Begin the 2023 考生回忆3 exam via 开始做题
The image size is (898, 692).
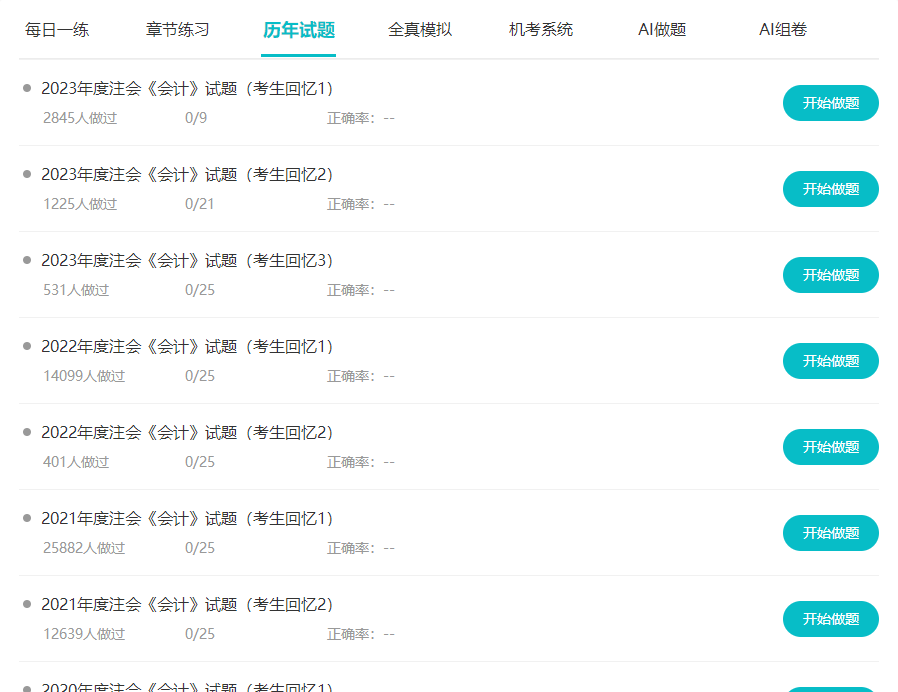[x=830, y=275]
